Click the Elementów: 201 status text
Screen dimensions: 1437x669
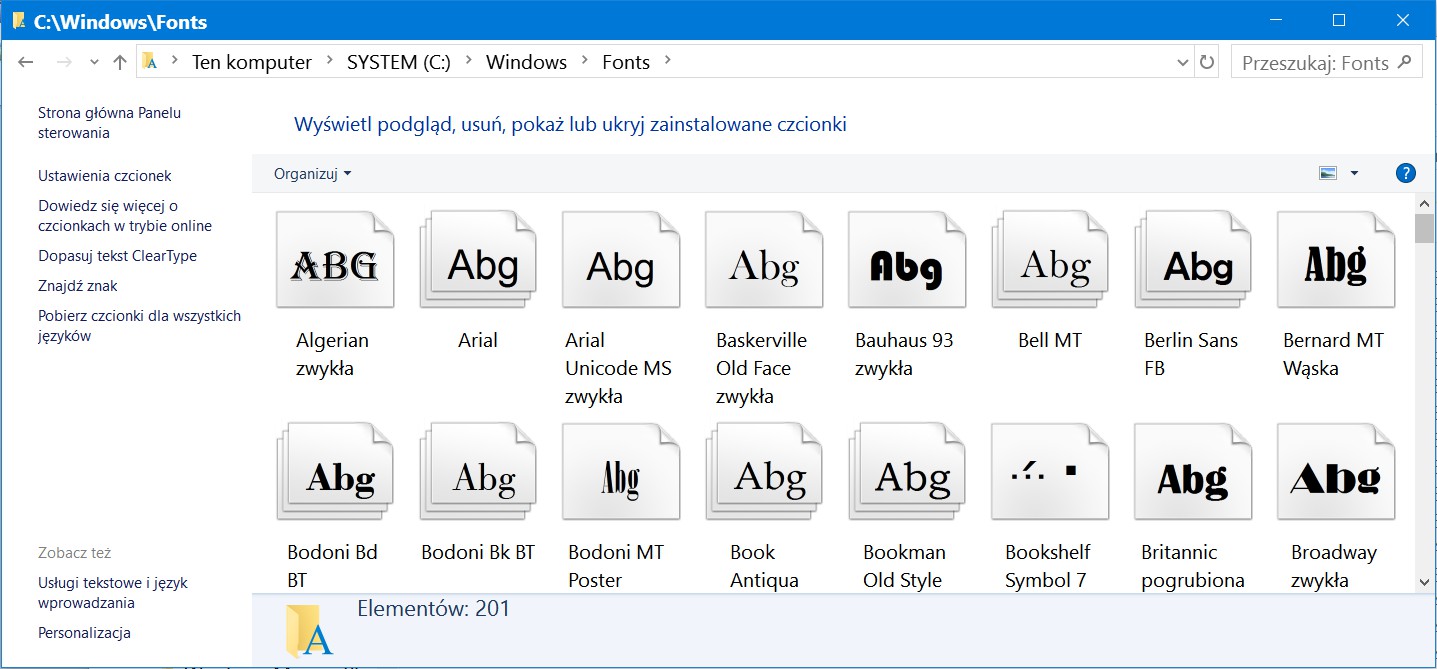click(x=433, y=608)
